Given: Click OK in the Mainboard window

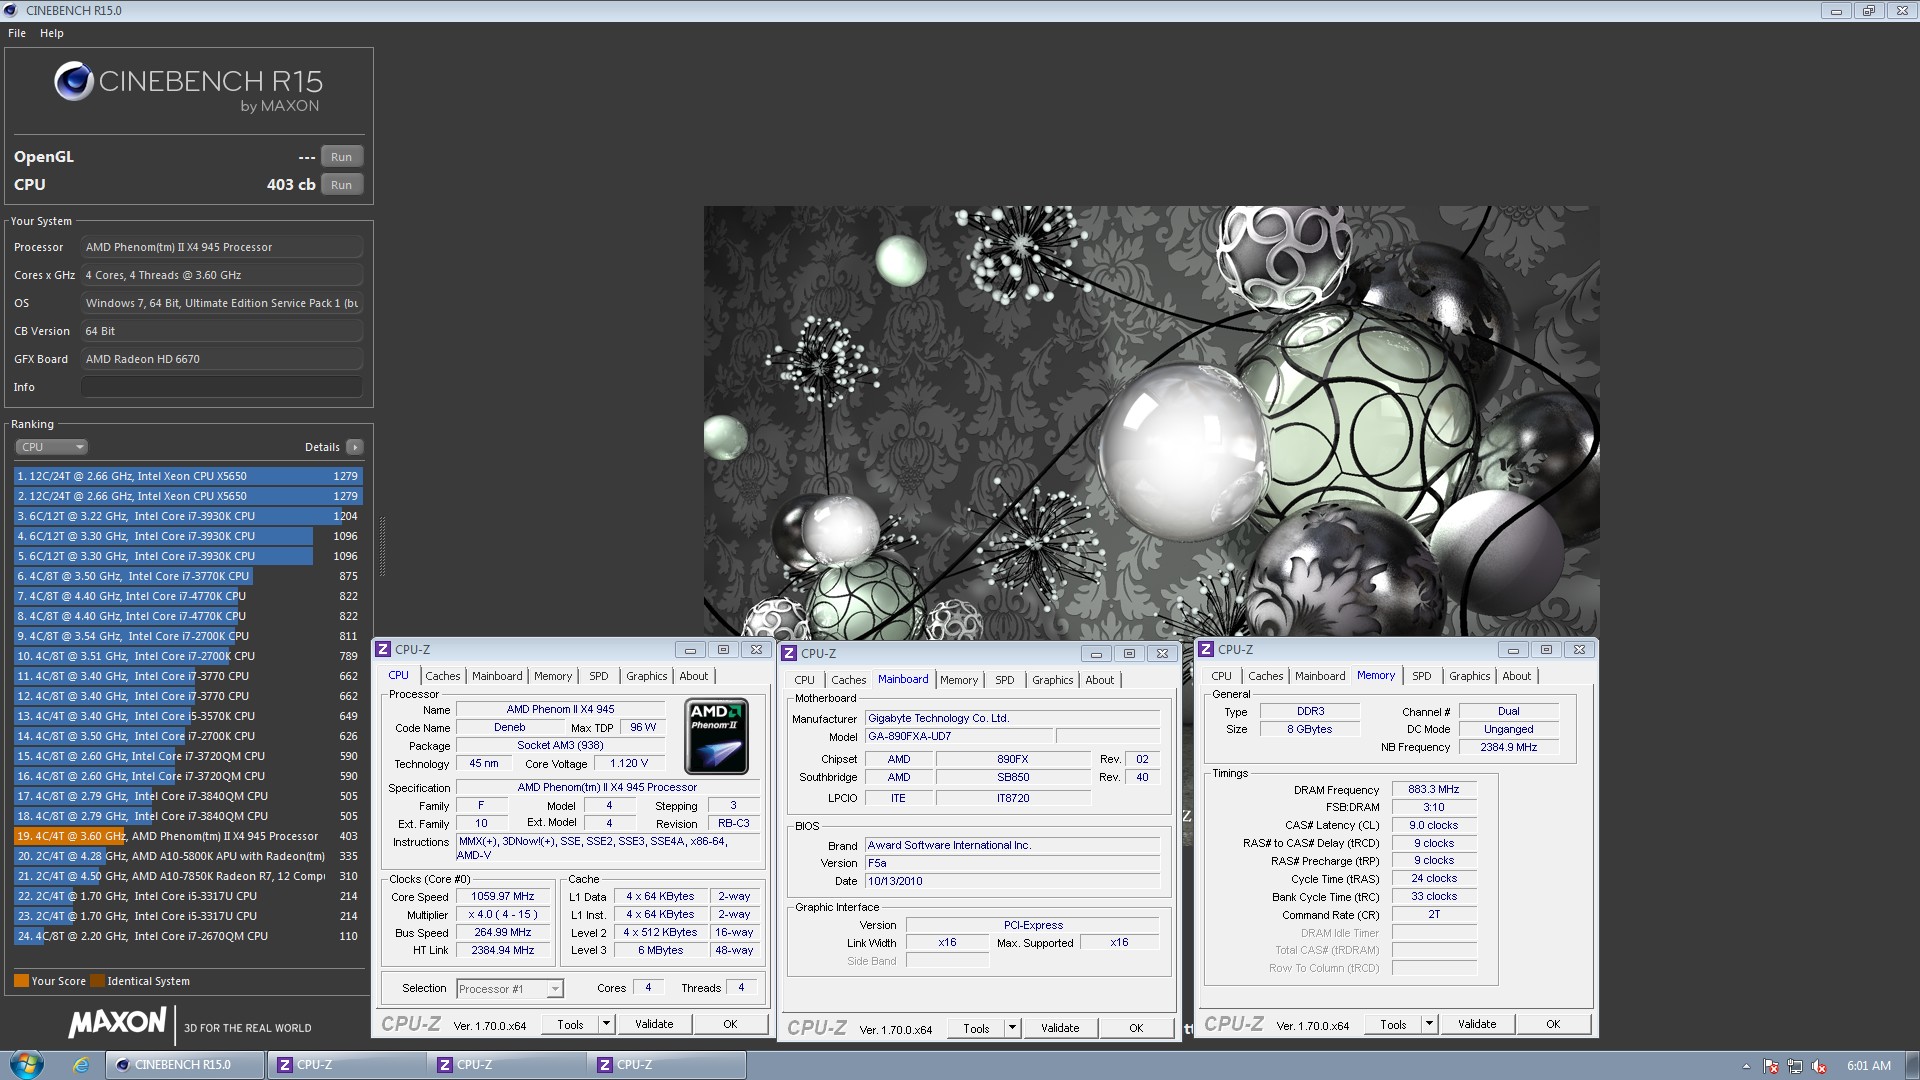Looking at the screenshot, I should click(1136, 1028).
